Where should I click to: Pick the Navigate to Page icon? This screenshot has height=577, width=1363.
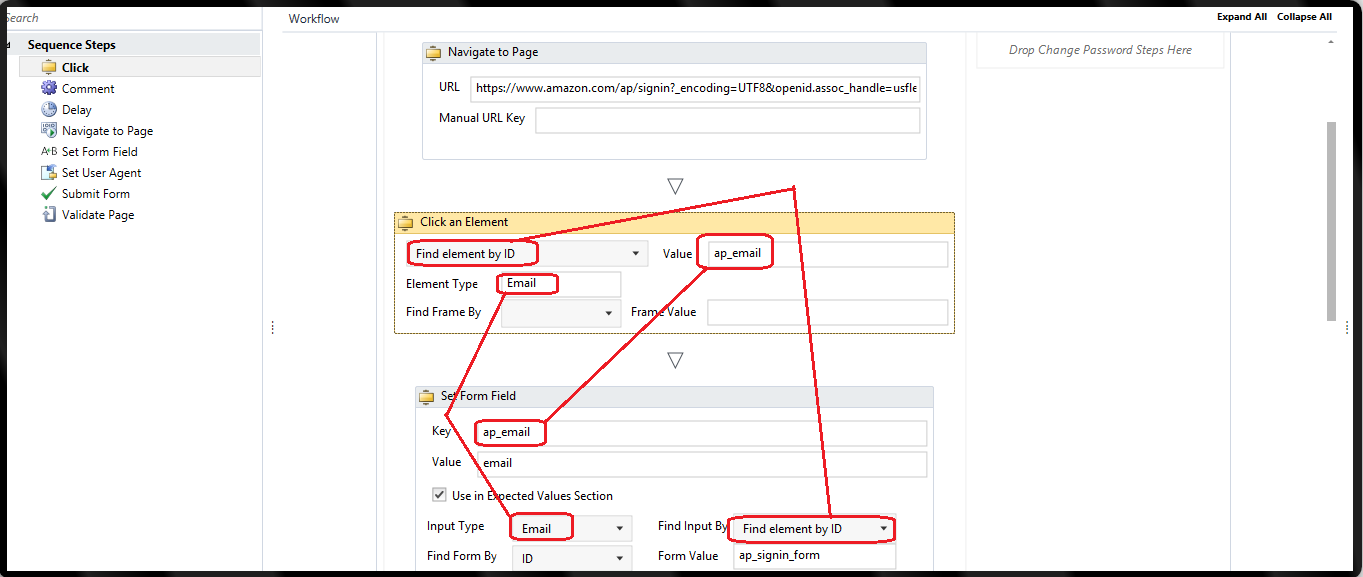(49, 130)
